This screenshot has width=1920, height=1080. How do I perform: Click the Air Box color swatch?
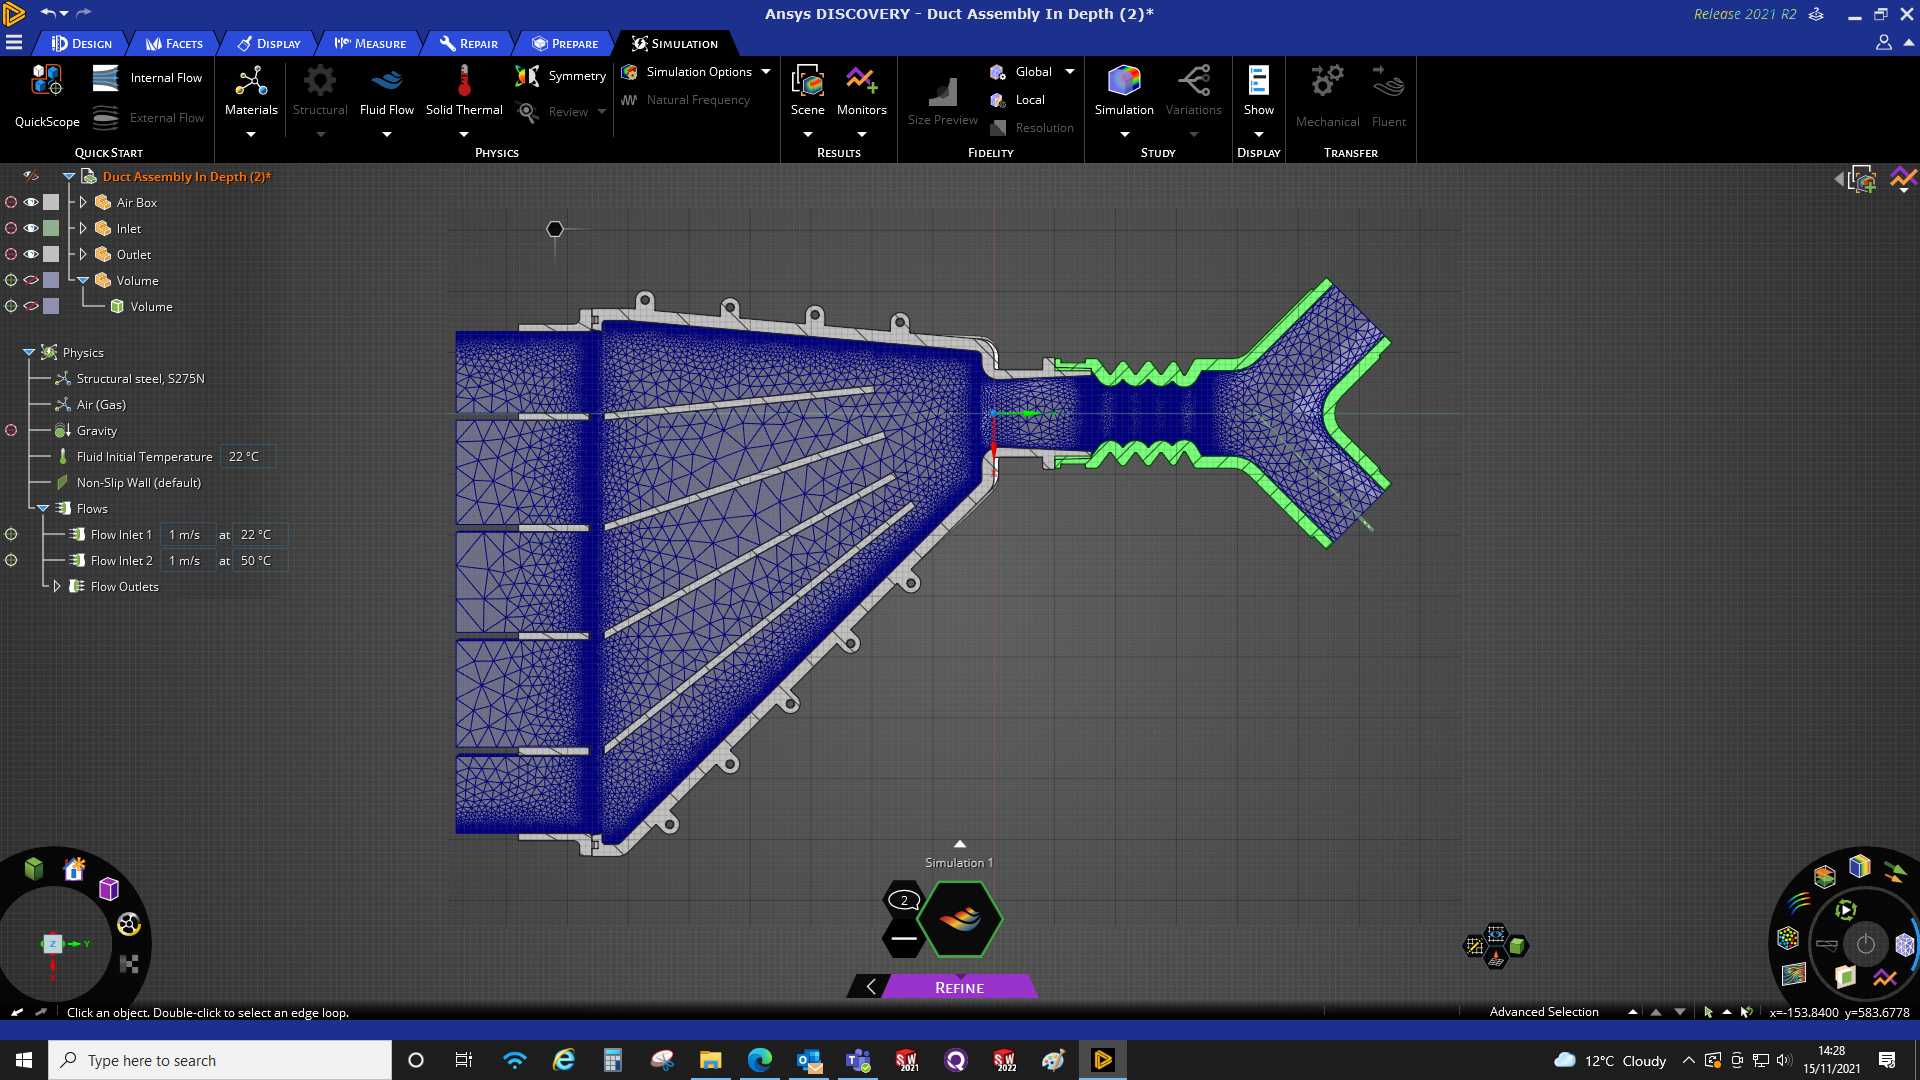(x=51, y=202)
